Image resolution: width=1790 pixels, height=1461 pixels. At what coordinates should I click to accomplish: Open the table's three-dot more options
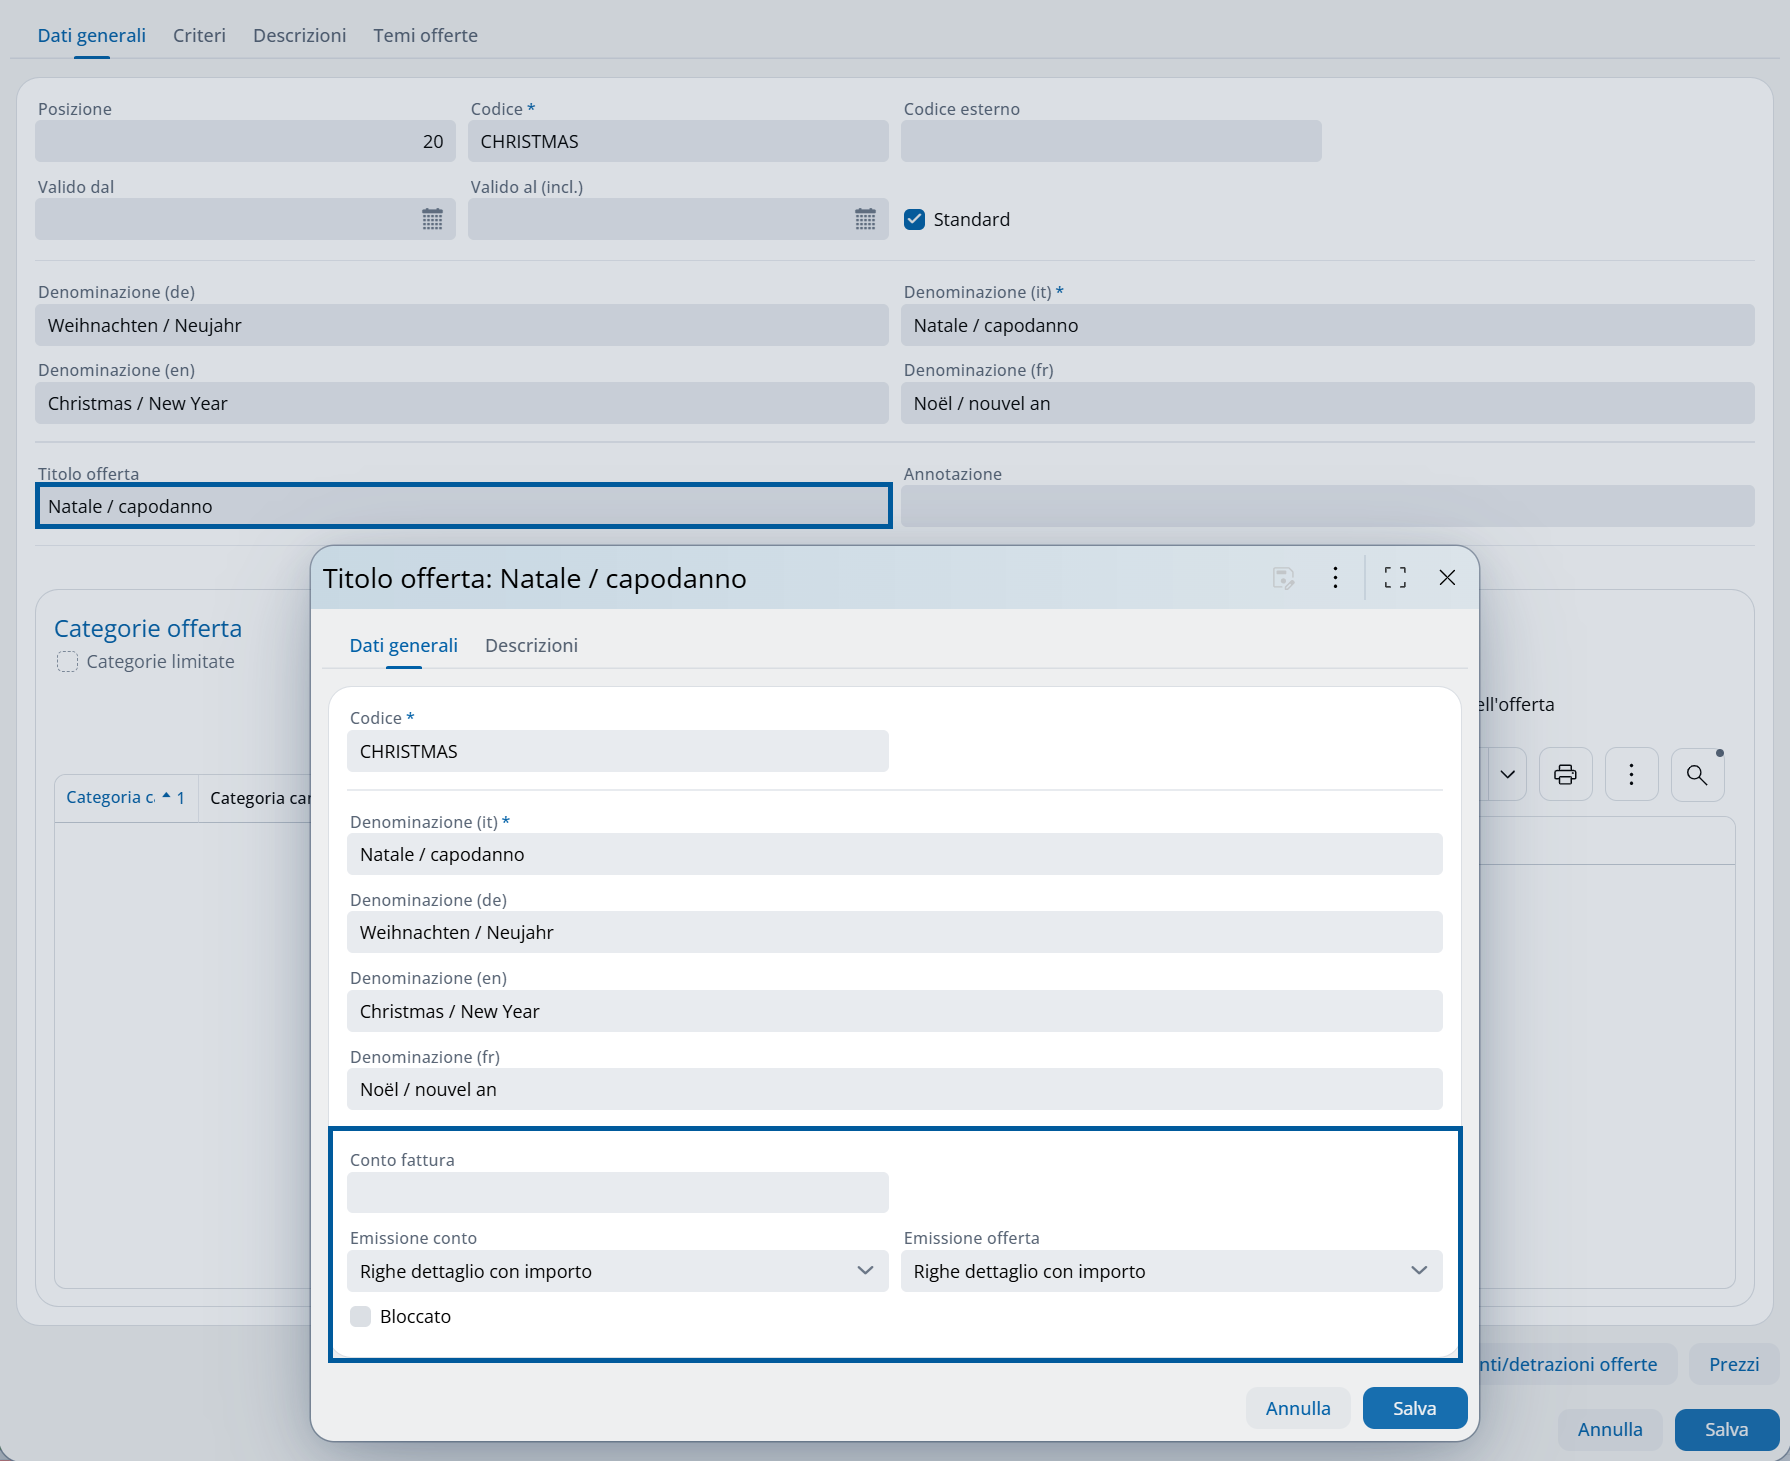pos(1631,775)
